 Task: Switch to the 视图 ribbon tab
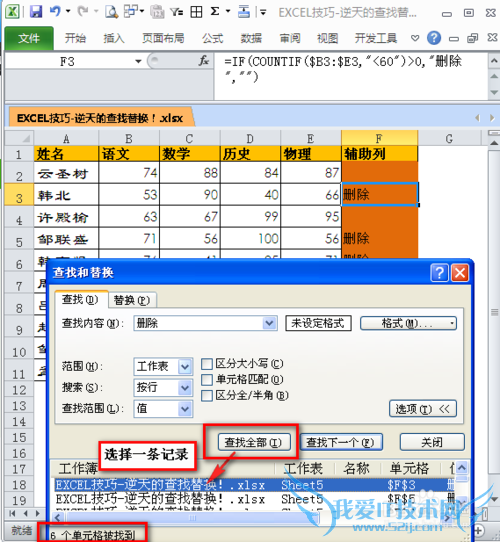(x=327, y=38)
